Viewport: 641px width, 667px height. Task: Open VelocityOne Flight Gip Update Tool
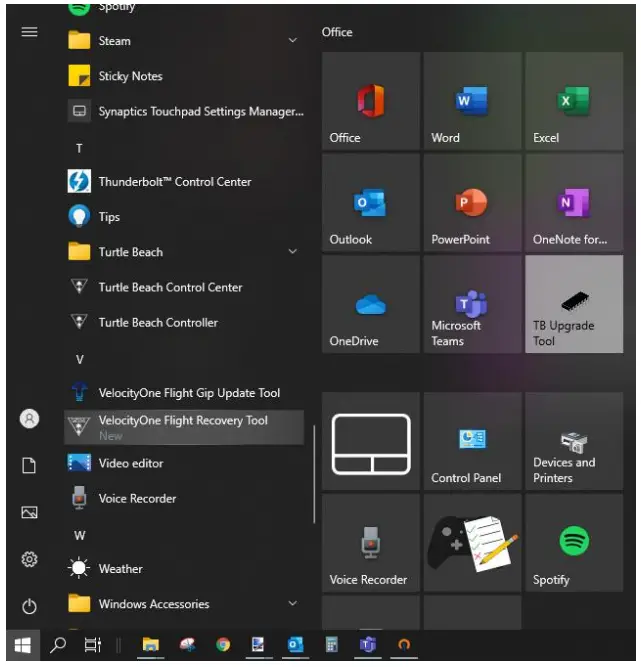[184, 393]
